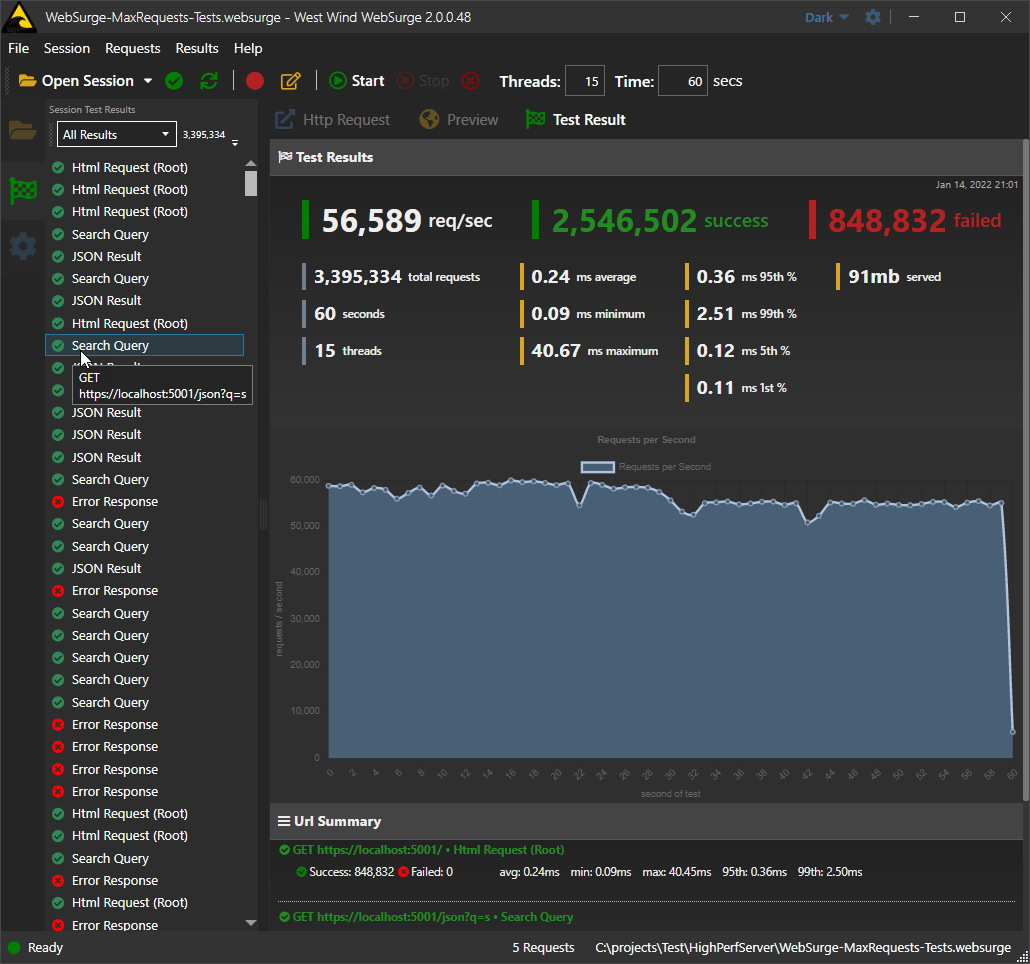
Task: Click the Stop test button
Action: [424, 81]
